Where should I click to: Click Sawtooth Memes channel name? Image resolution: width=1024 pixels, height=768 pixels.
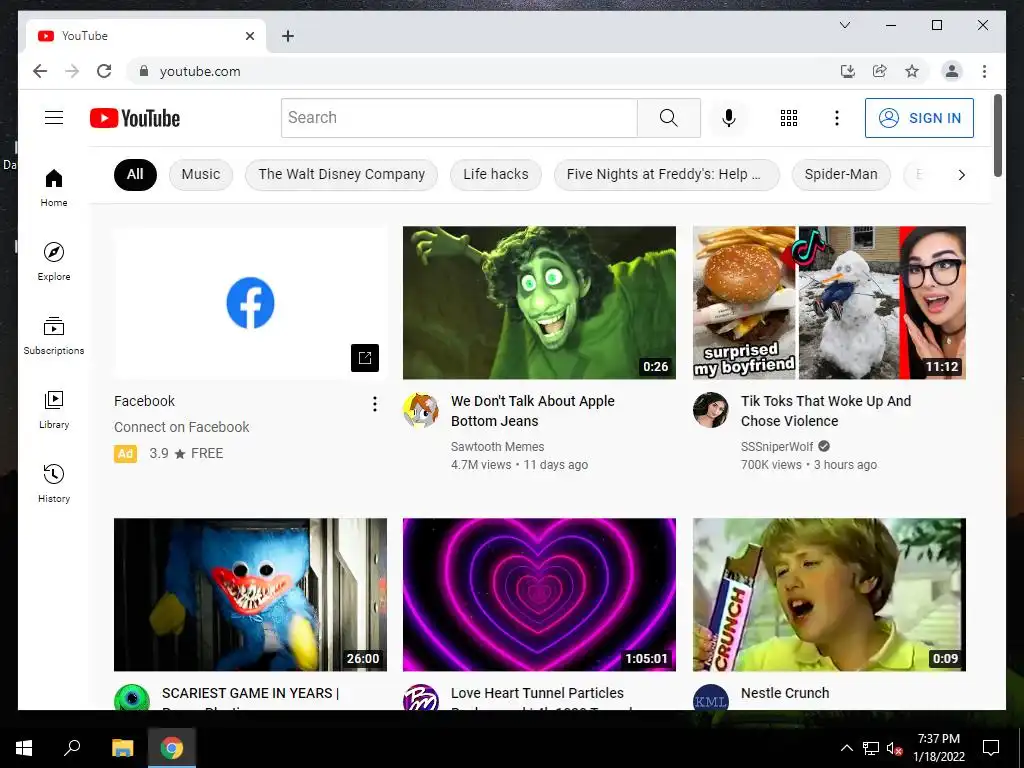point(497,447)
